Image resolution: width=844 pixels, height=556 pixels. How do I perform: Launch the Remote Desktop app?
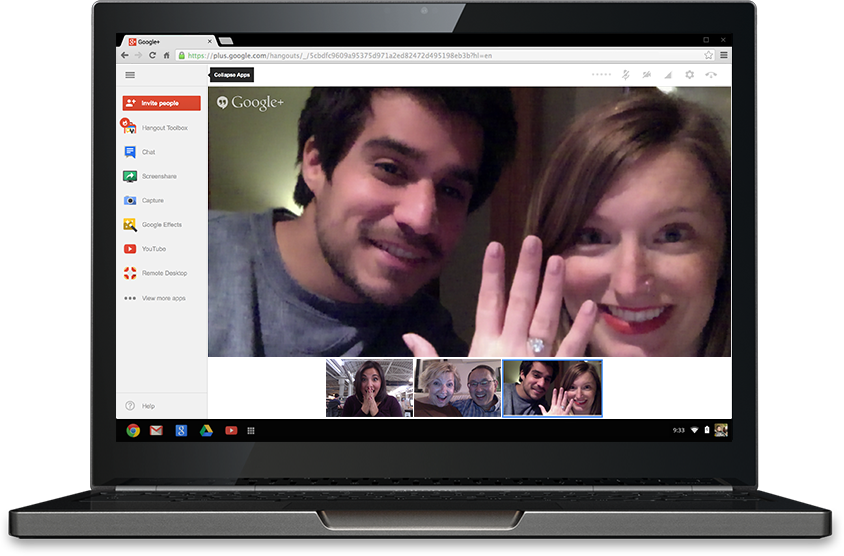[163, 273]
